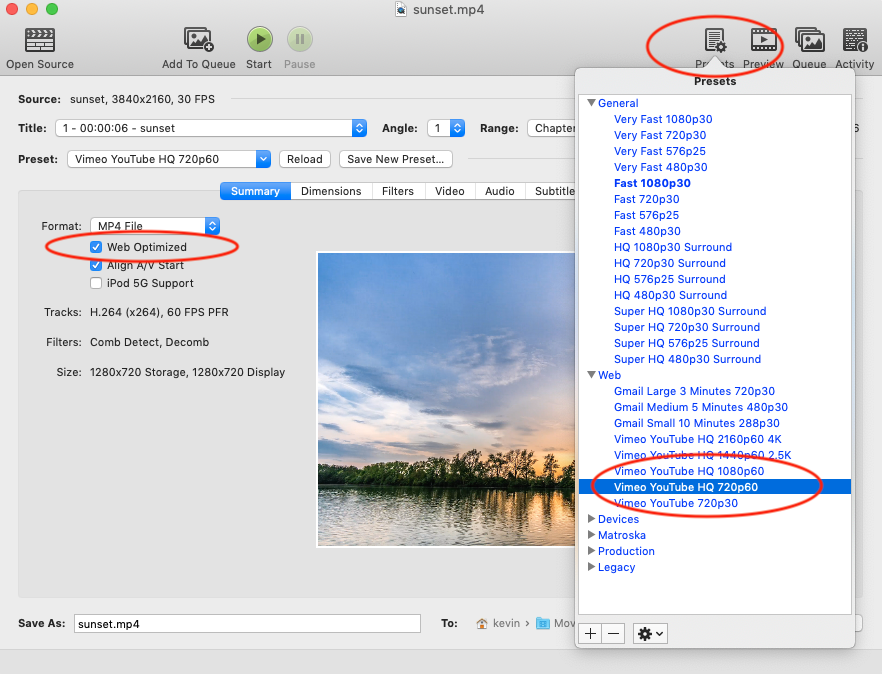The width and height of the screenshot is (882, 674).
Task: Enable iPod 5G Support checkbox
Action: (x=96, y=283)
